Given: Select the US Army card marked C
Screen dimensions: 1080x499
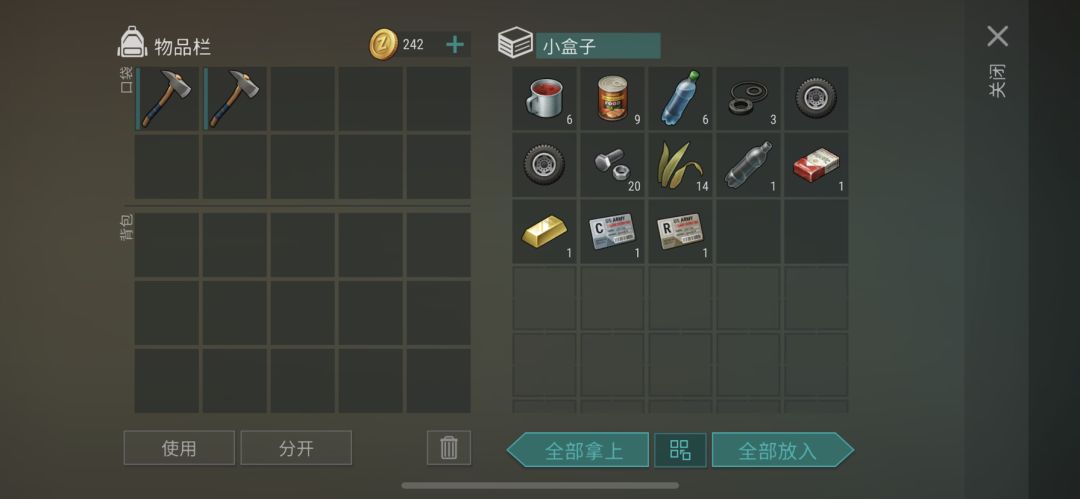Looking at the screenshot, I should pyautogui.click(x=612, y=232).
